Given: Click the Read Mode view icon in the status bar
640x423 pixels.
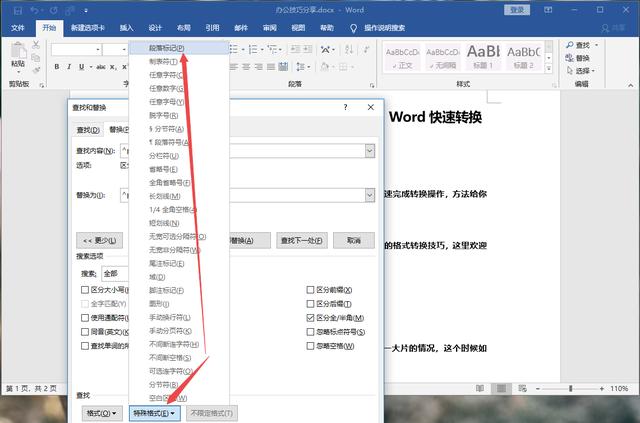Looking at the screenshot, I should pos(480,388).
